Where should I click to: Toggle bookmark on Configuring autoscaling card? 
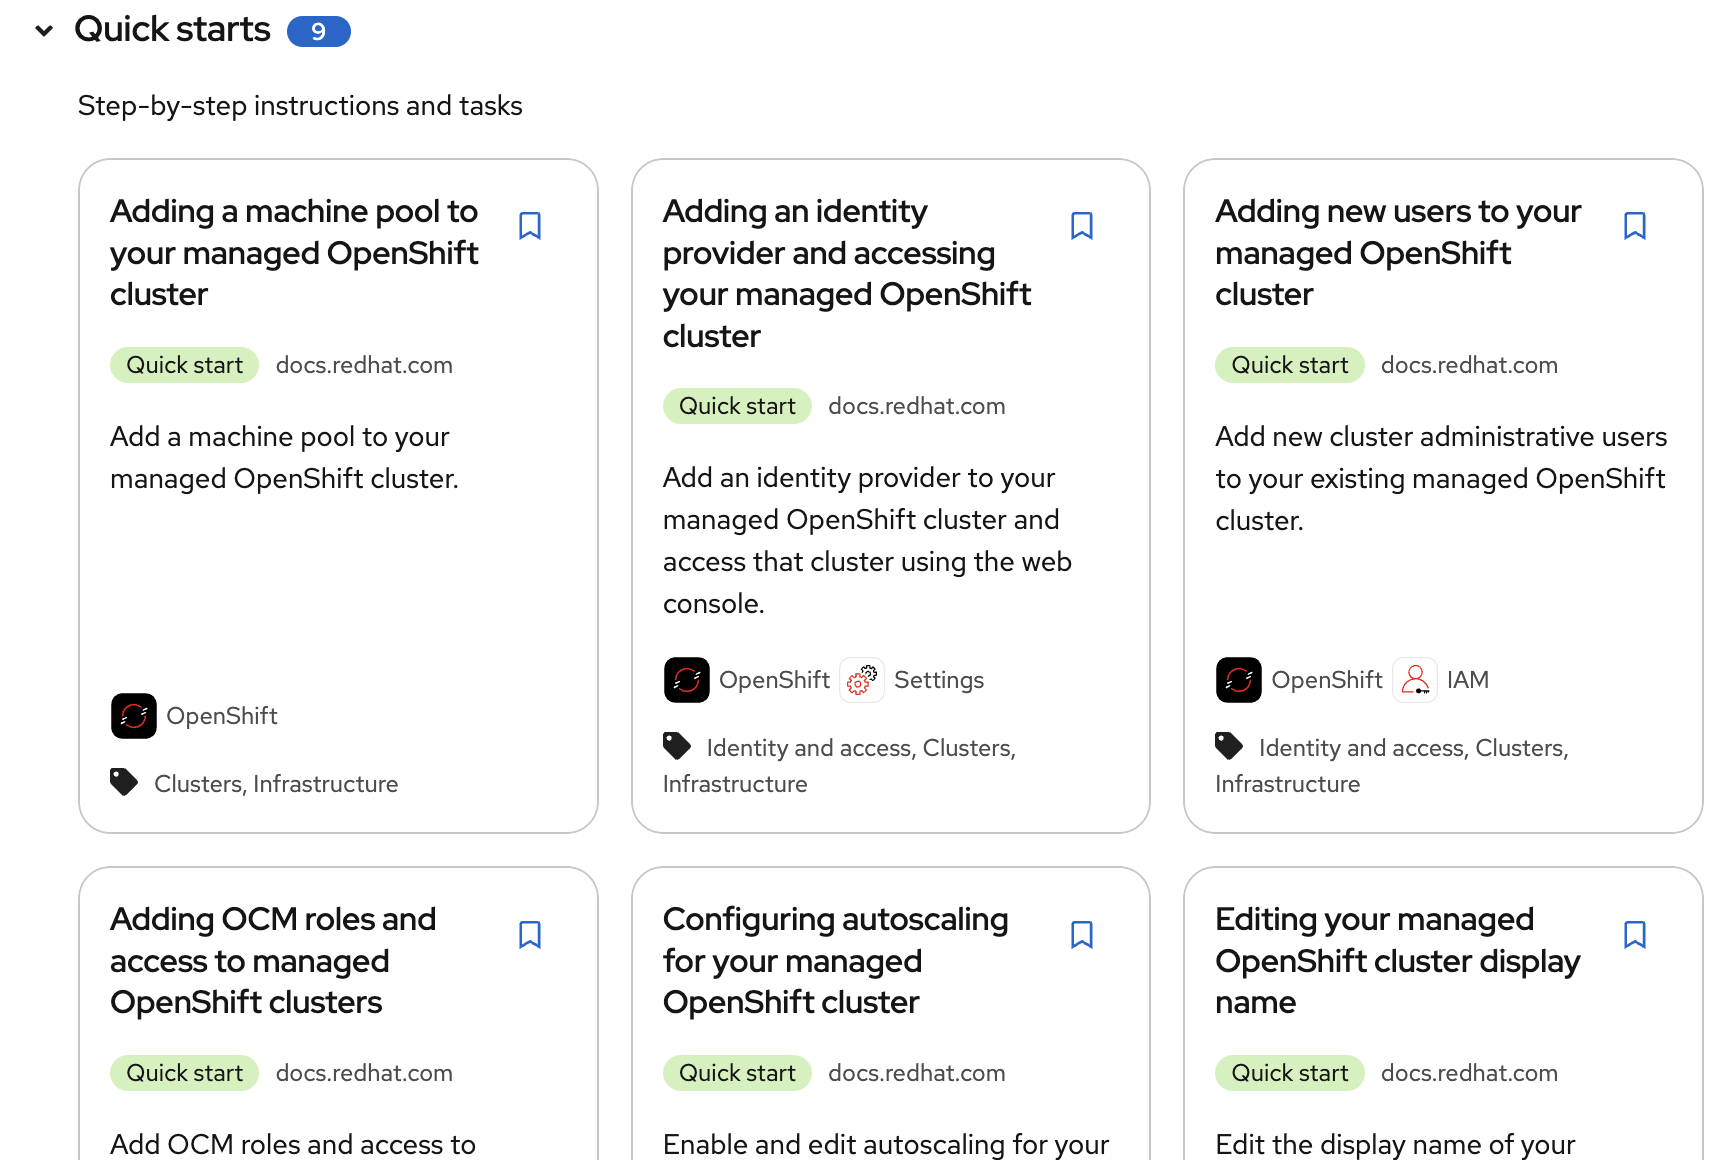(x=1082, y=934)
